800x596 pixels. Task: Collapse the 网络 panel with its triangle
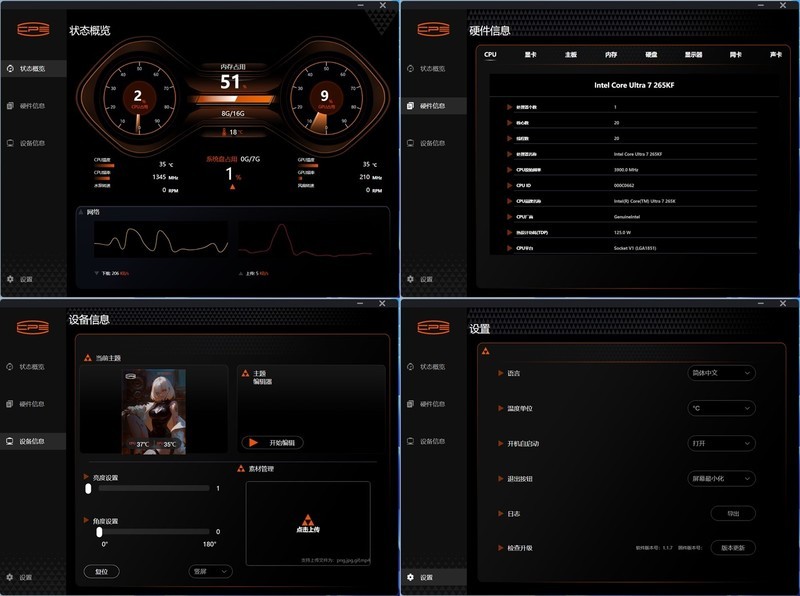[x=81, y=212]
